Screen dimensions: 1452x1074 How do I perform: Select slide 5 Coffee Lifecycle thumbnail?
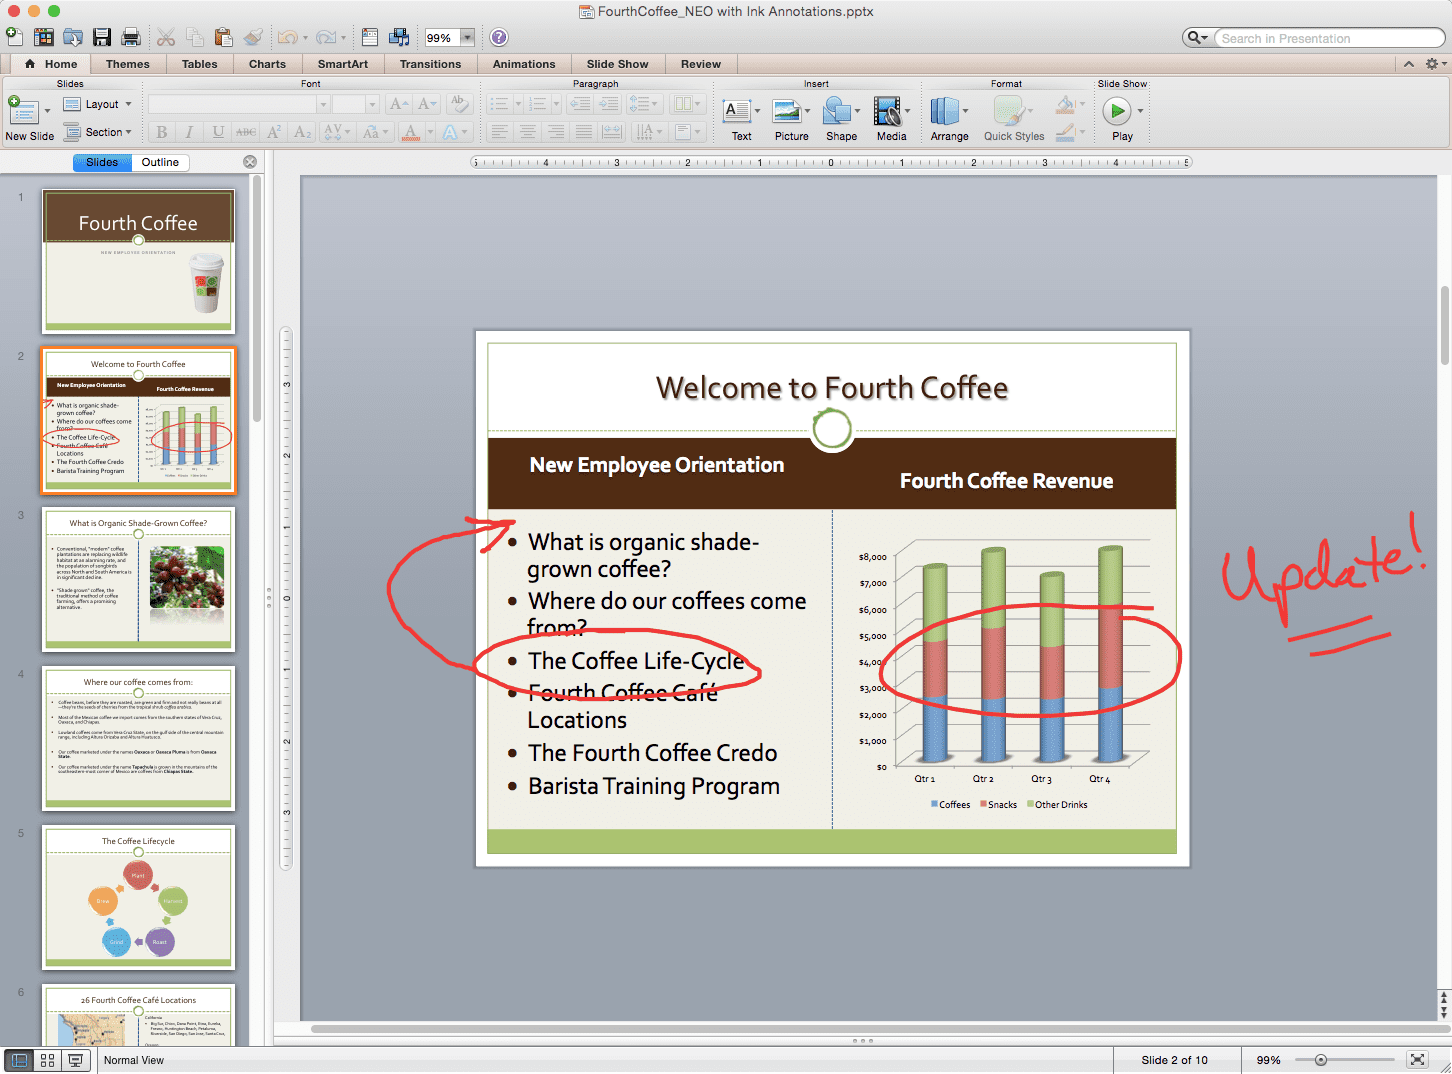click(x=138, y=897)
